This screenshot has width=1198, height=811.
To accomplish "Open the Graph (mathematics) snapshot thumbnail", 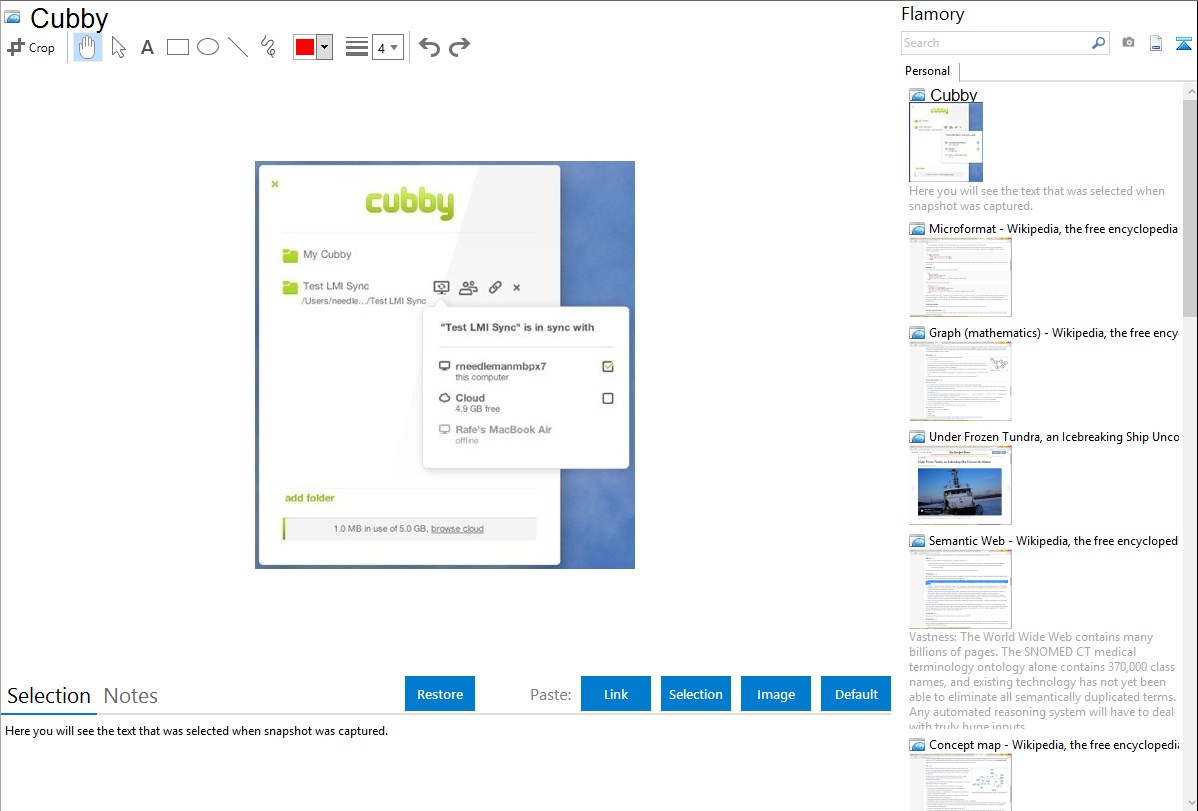I will [960, 381].
